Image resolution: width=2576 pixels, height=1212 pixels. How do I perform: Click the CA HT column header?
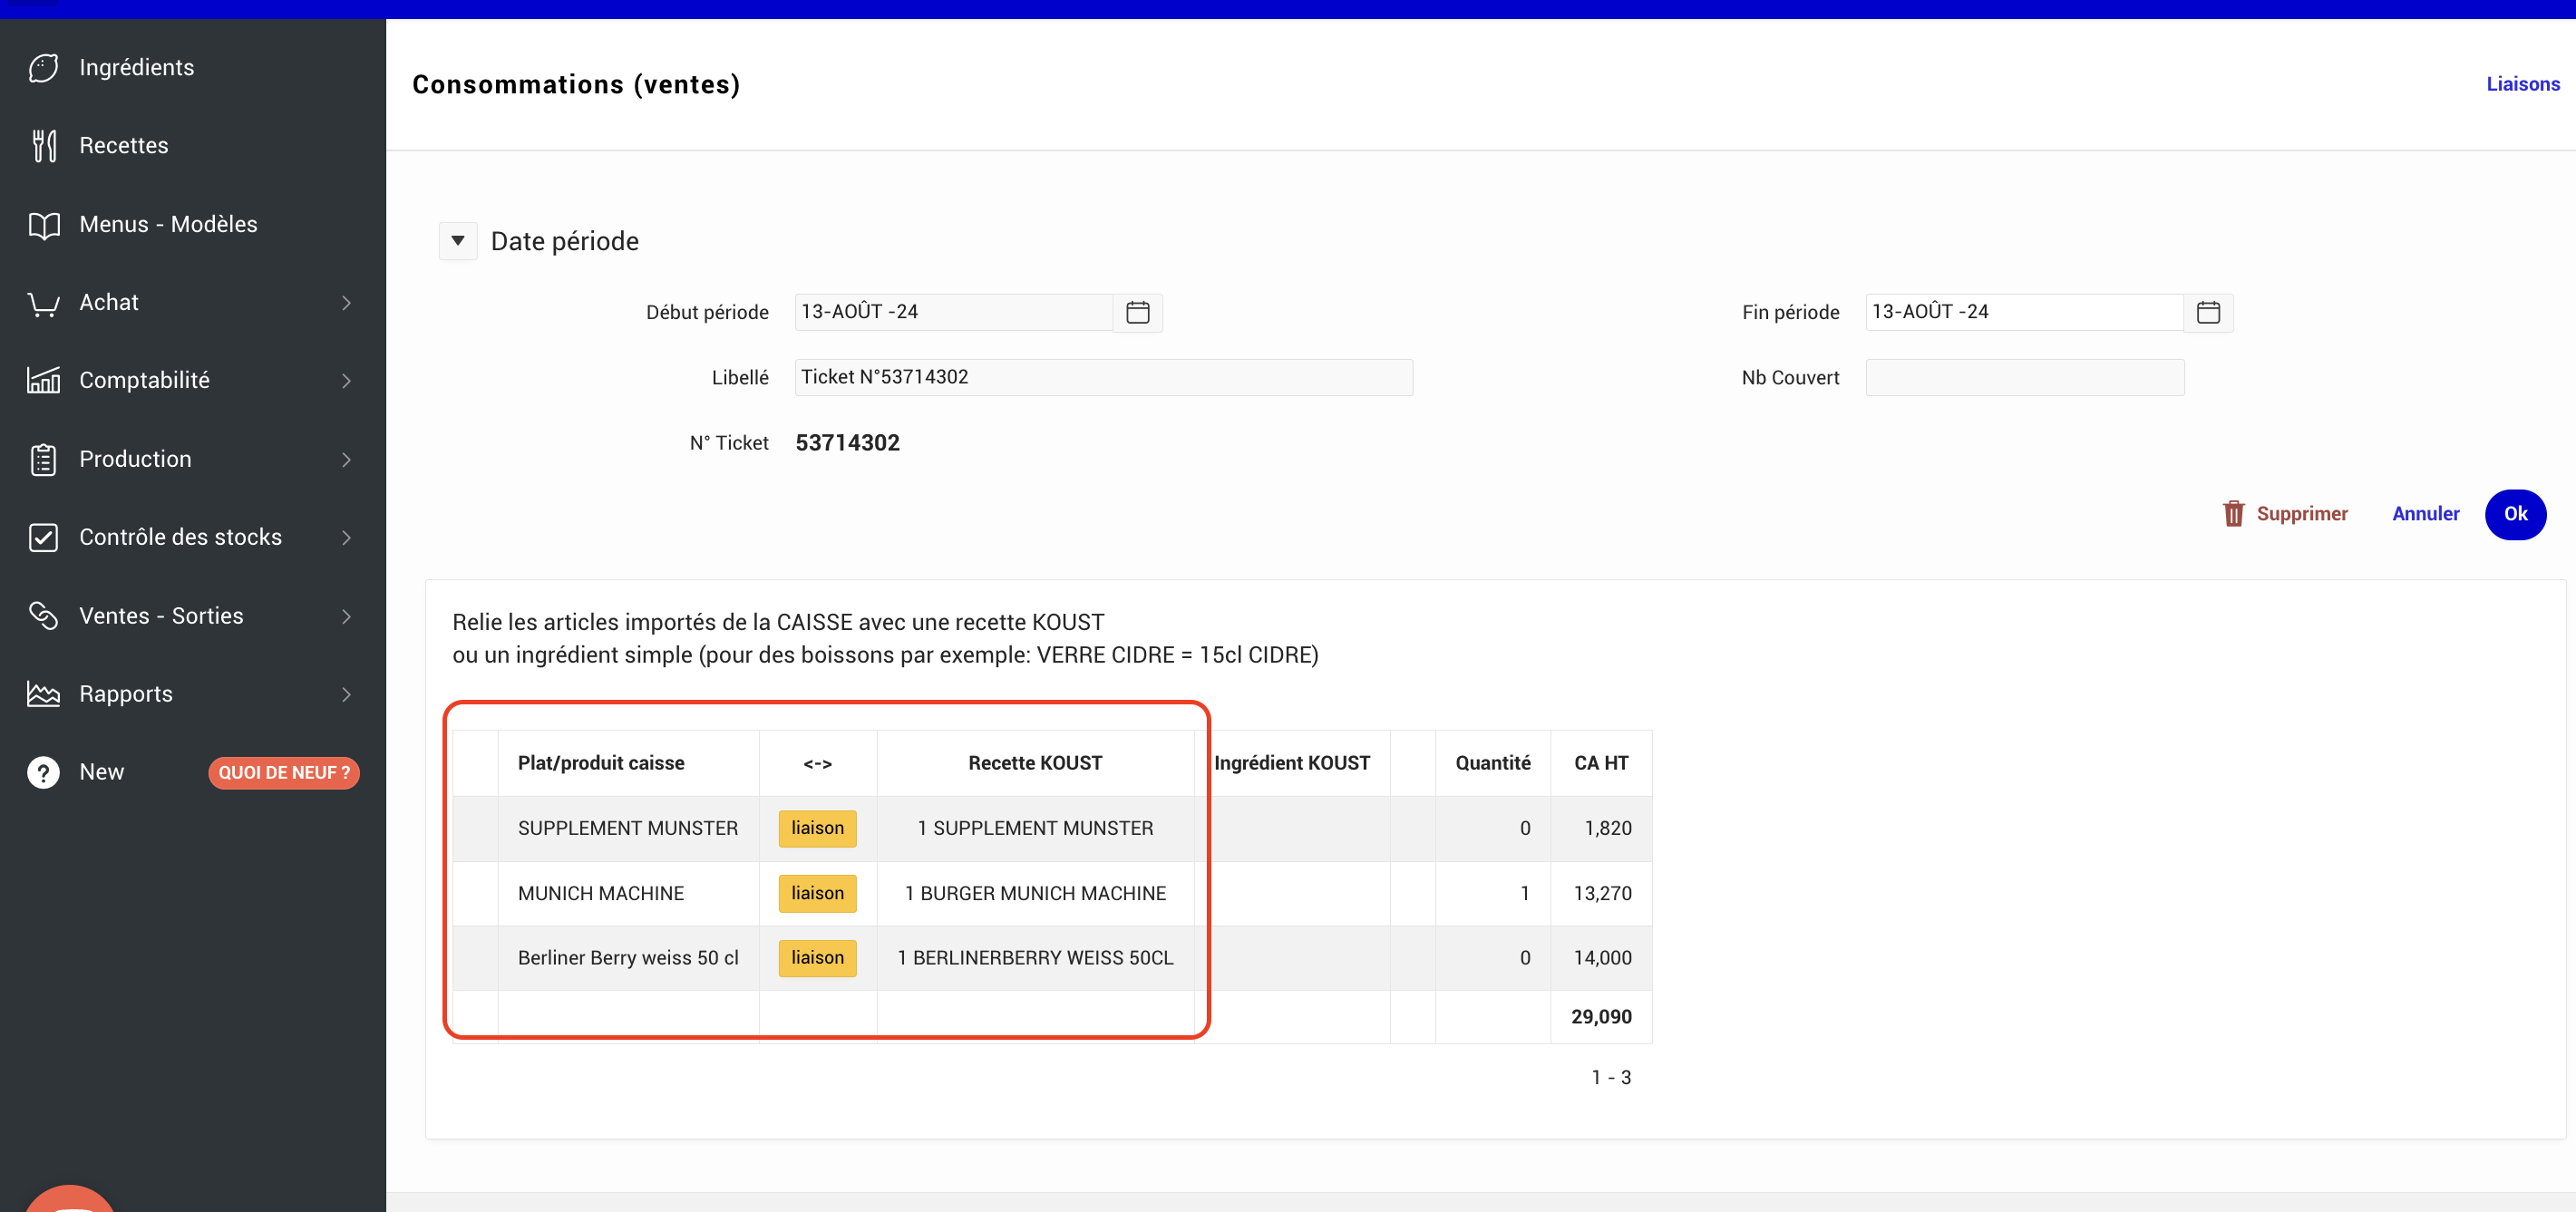click(x=1601, y=763)
